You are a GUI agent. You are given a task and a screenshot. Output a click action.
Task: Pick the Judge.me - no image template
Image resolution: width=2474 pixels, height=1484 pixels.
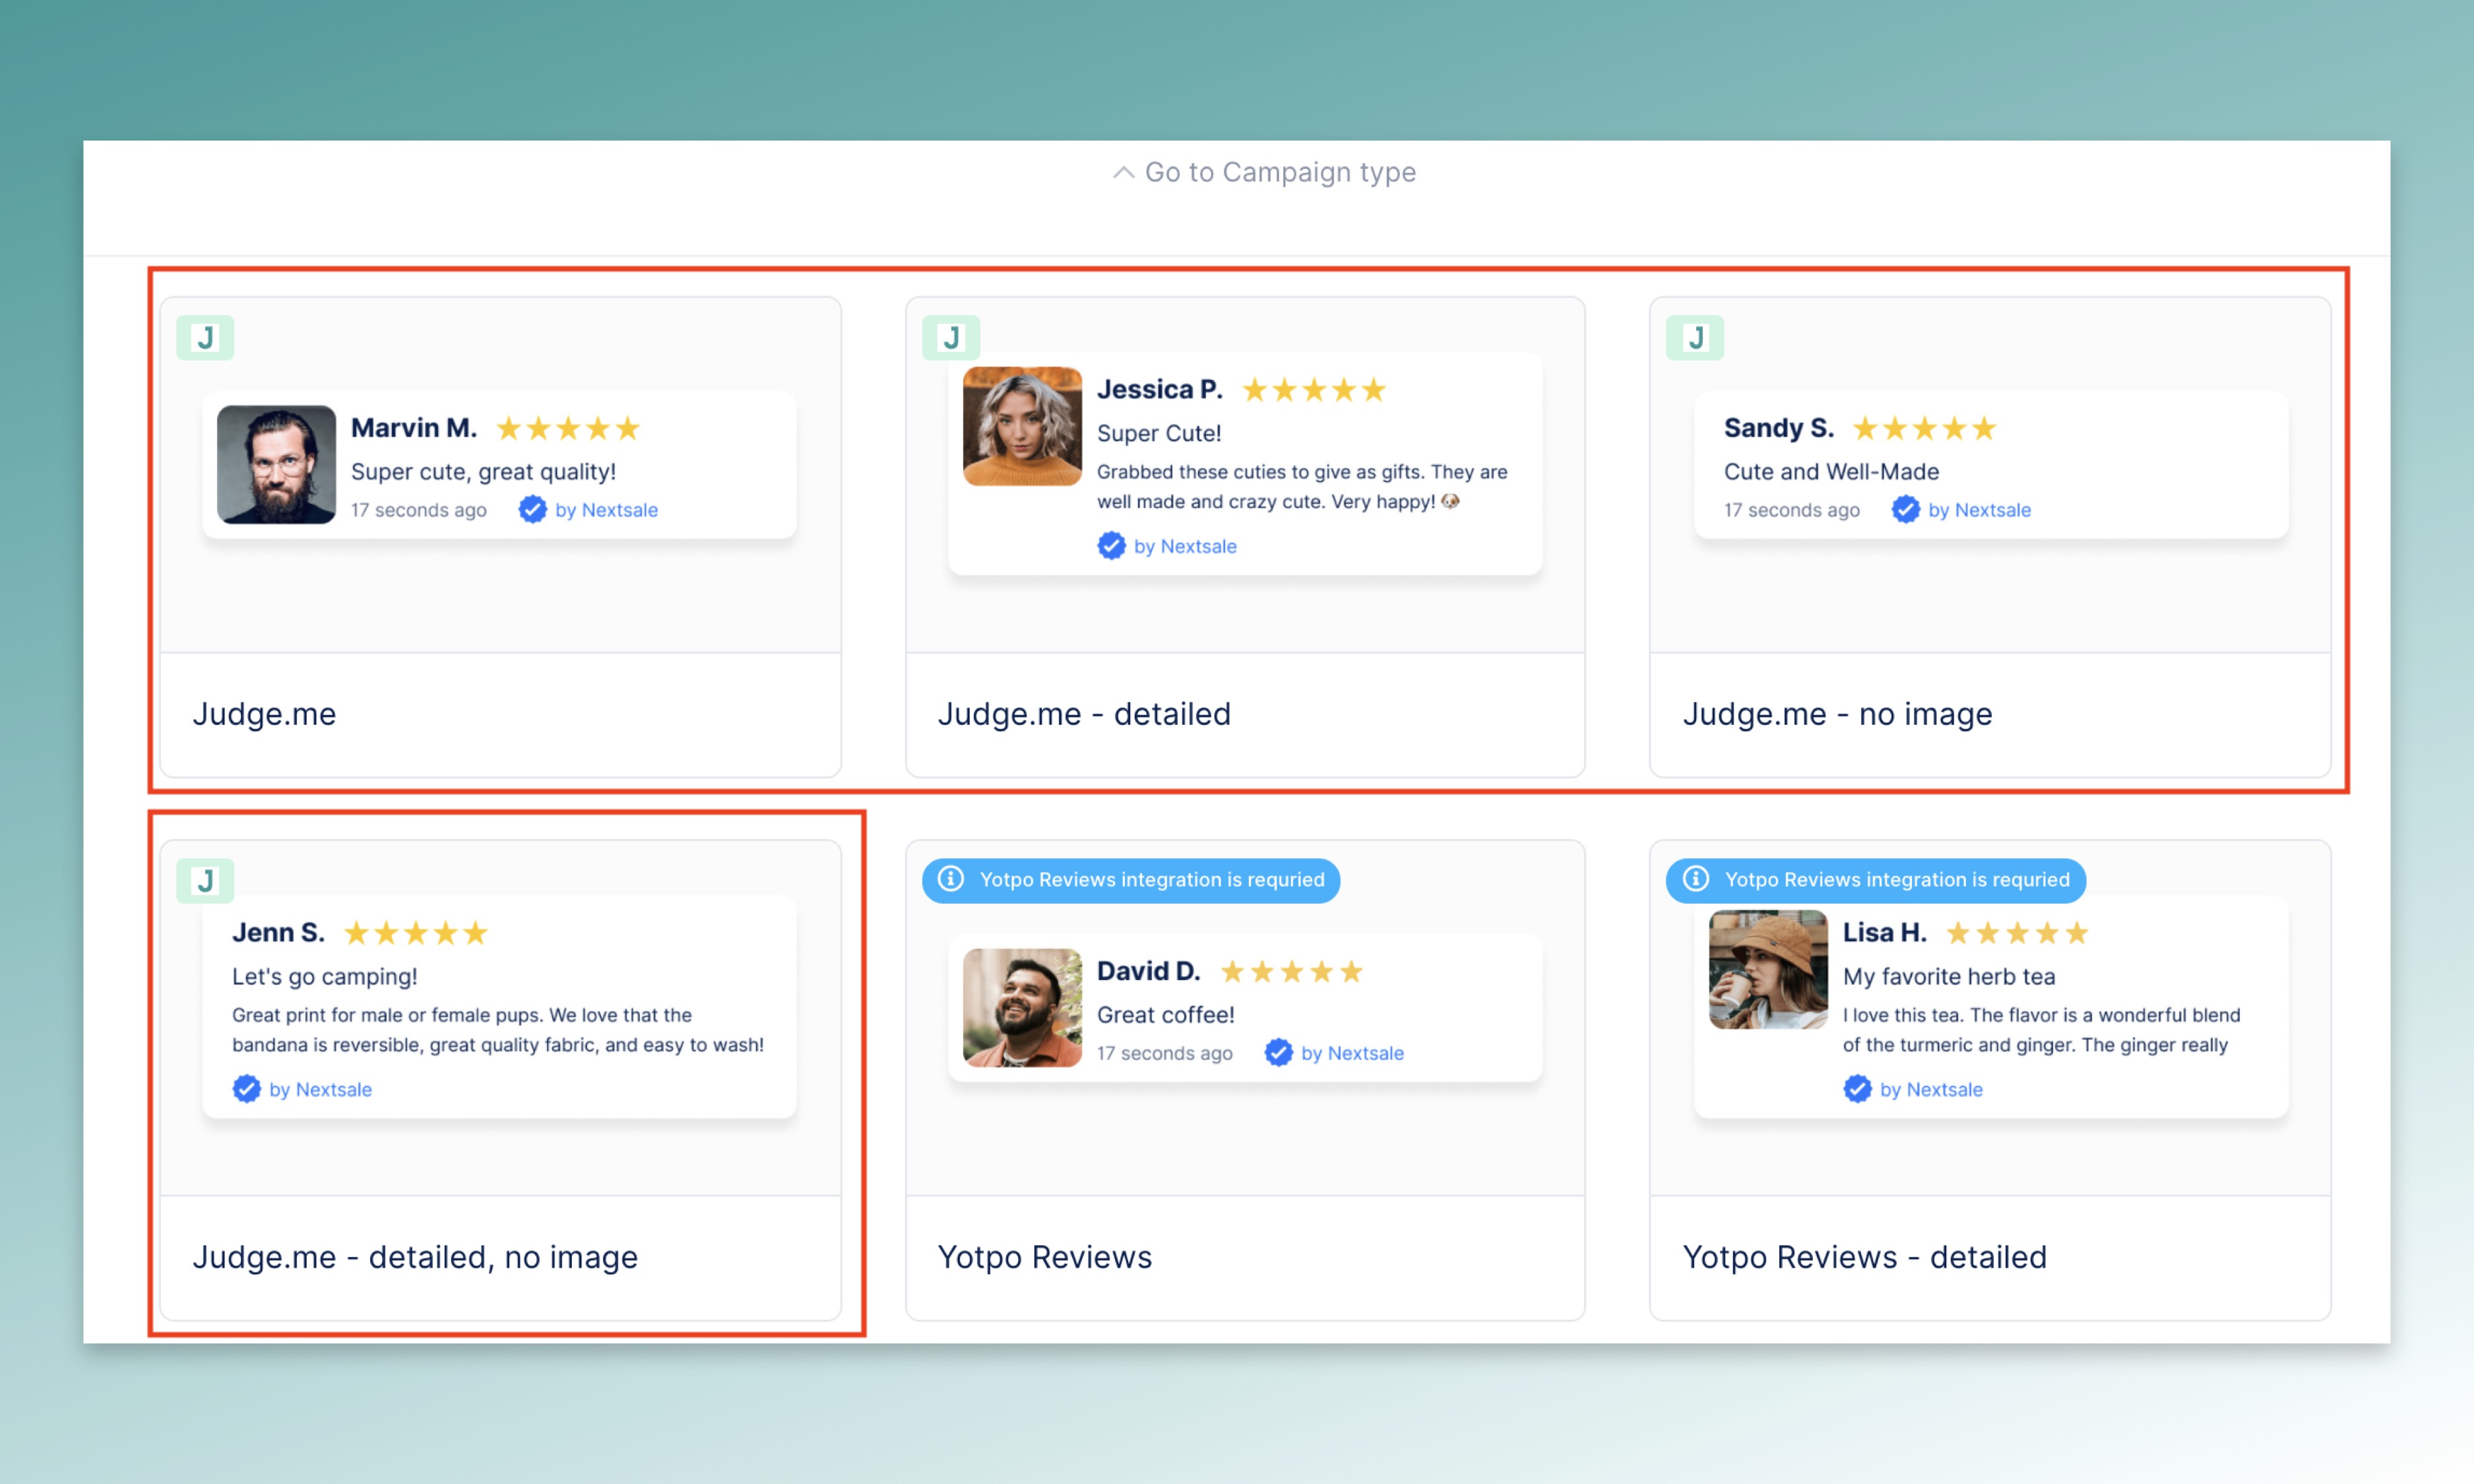tap(1837, 714)
